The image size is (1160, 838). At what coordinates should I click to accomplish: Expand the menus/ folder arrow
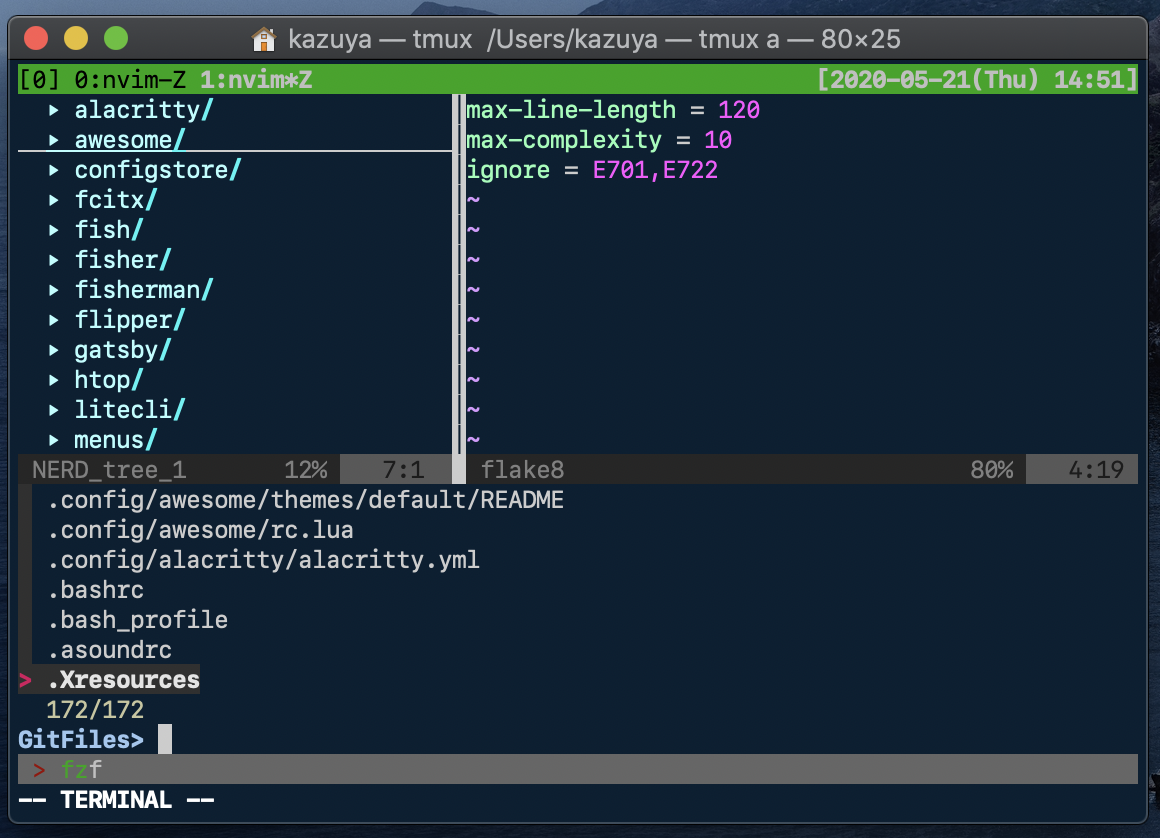click(x=53, y=439)
